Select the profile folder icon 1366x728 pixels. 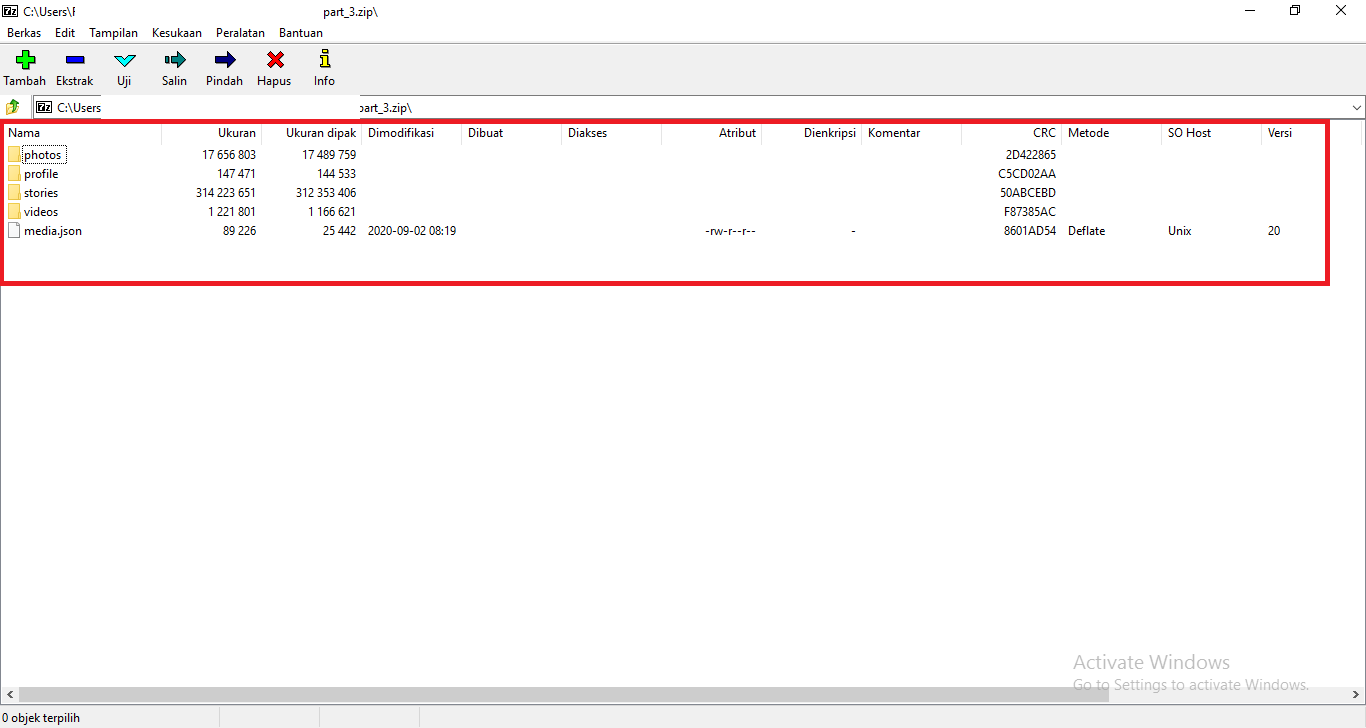[14, 174]
